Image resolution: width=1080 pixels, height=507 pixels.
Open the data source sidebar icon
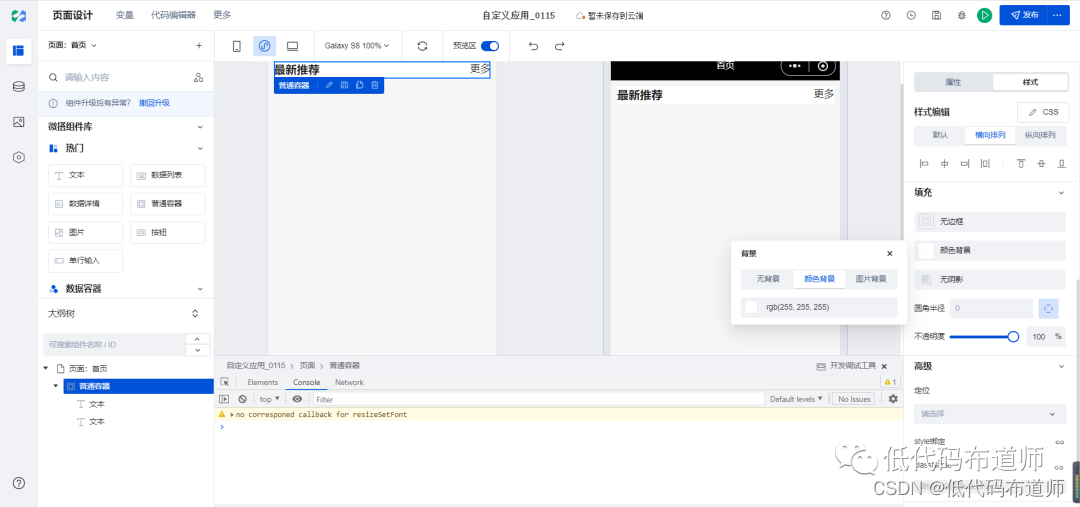click(19, 87)
